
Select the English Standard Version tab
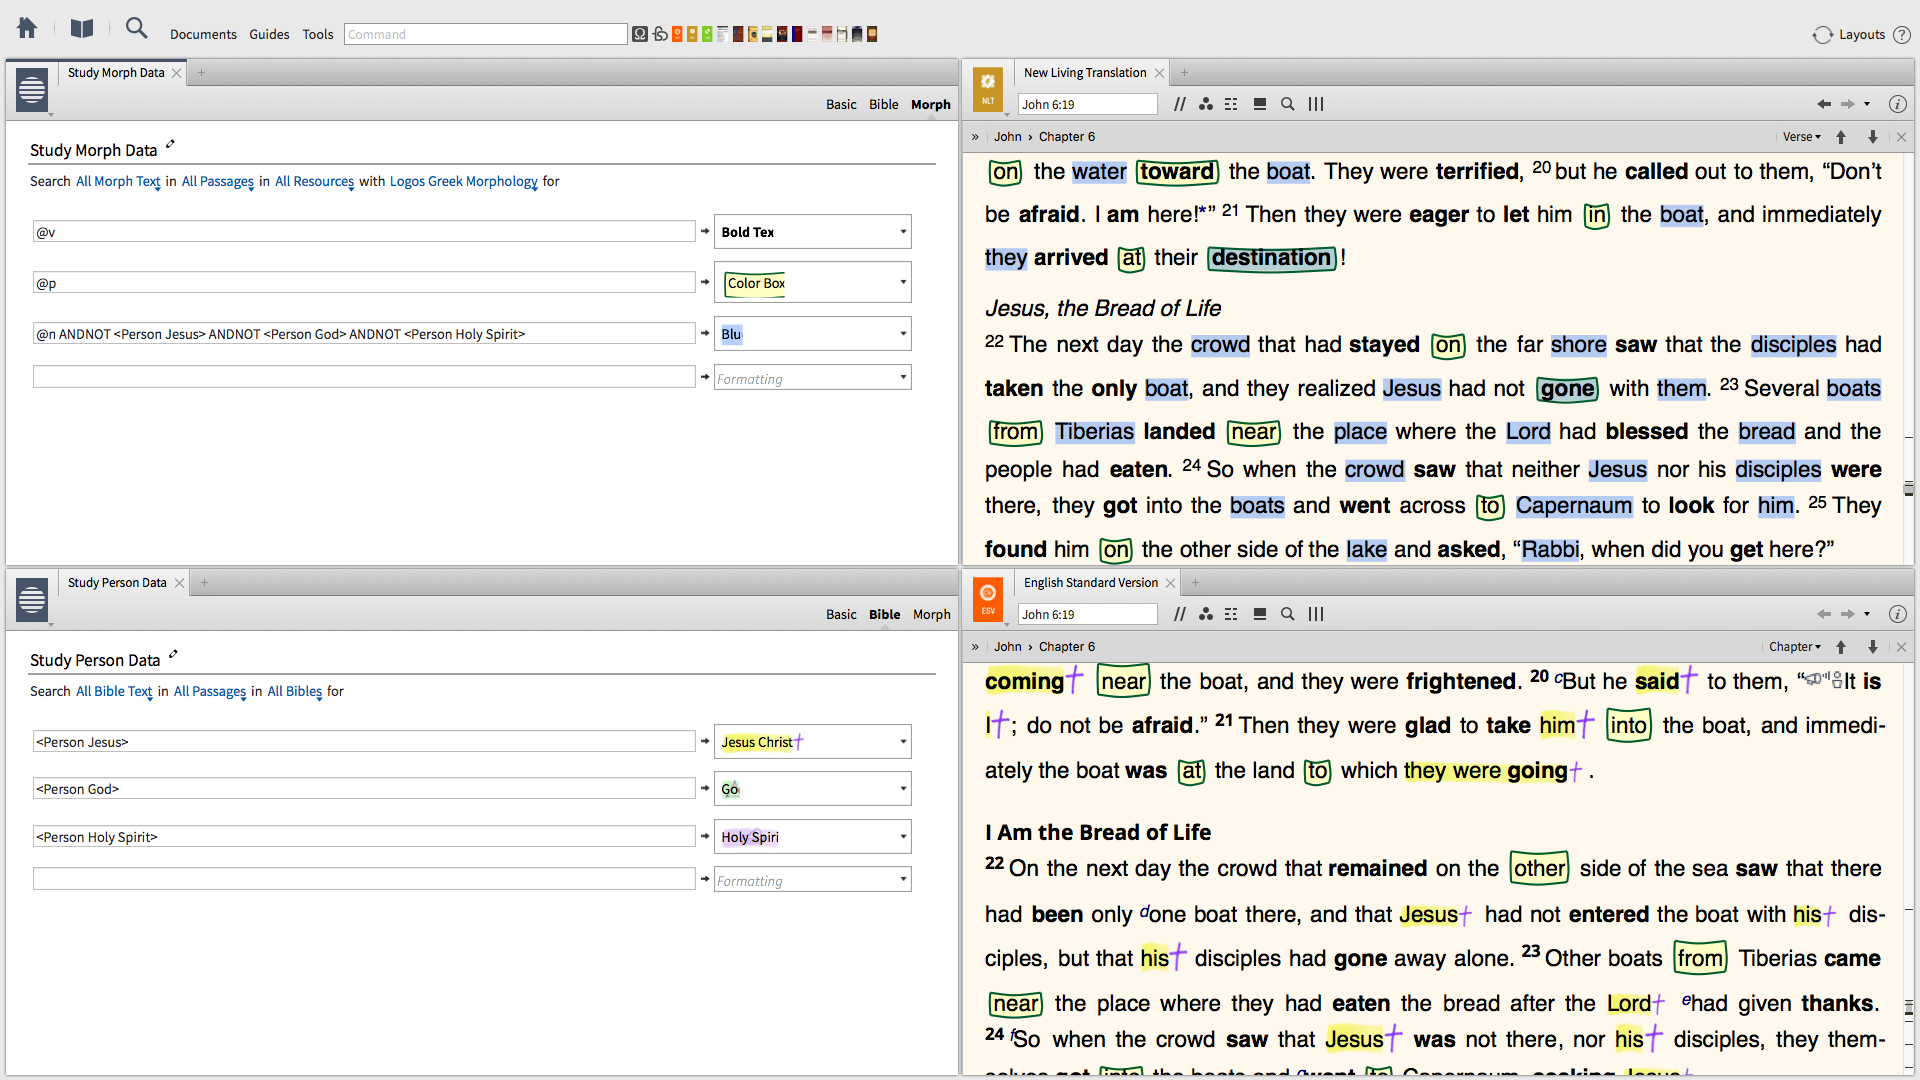(1090, 582)
